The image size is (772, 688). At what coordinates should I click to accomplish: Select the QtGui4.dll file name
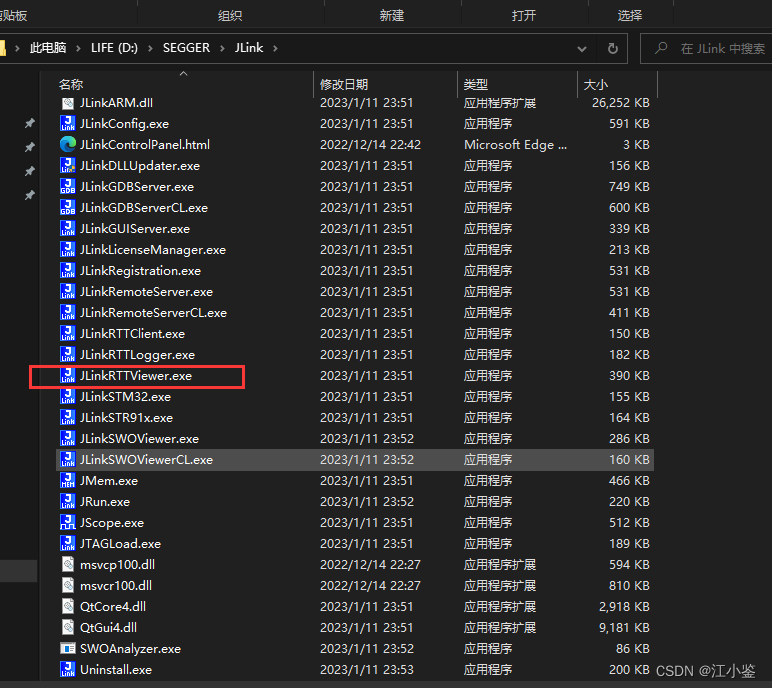coord(108,627)
